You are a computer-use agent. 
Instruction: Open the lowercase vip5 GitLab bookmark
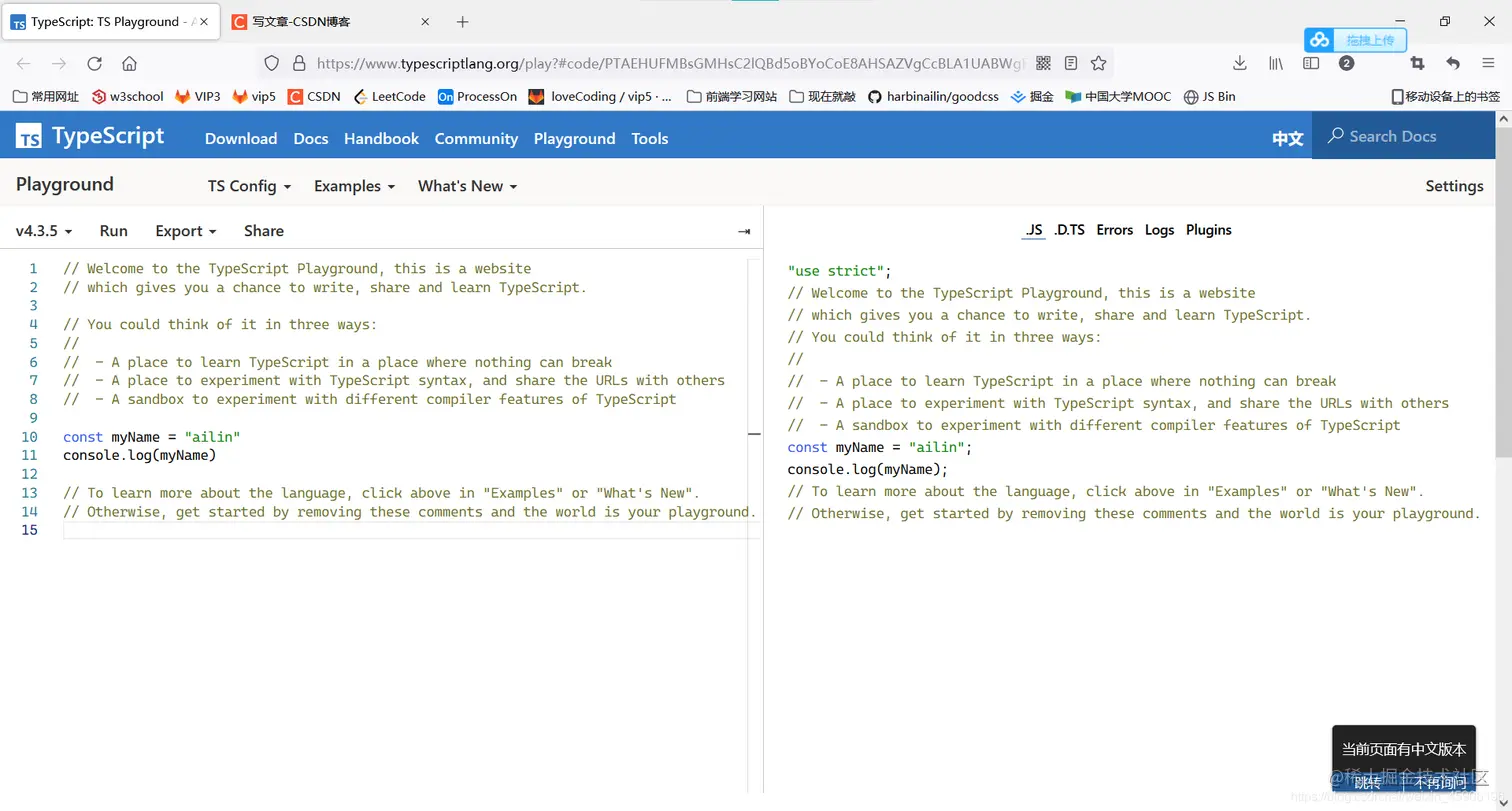point(254,97)
